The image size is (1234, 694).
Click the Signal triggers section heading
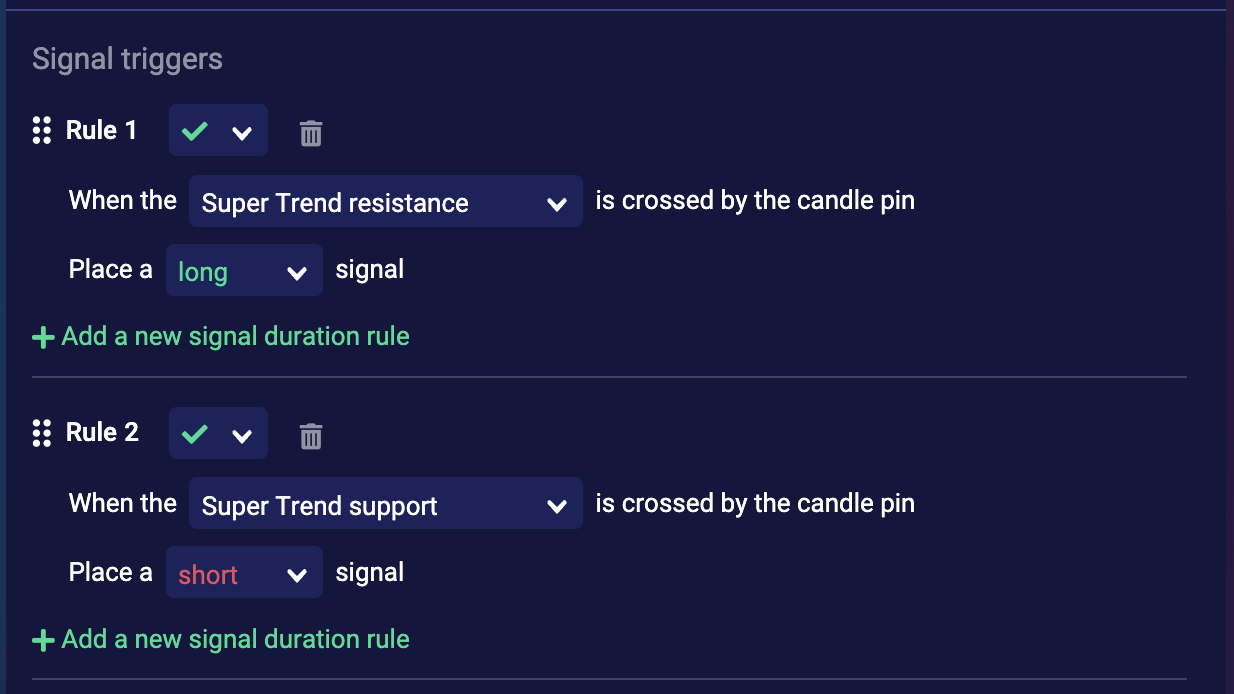[x=127, y=59]
